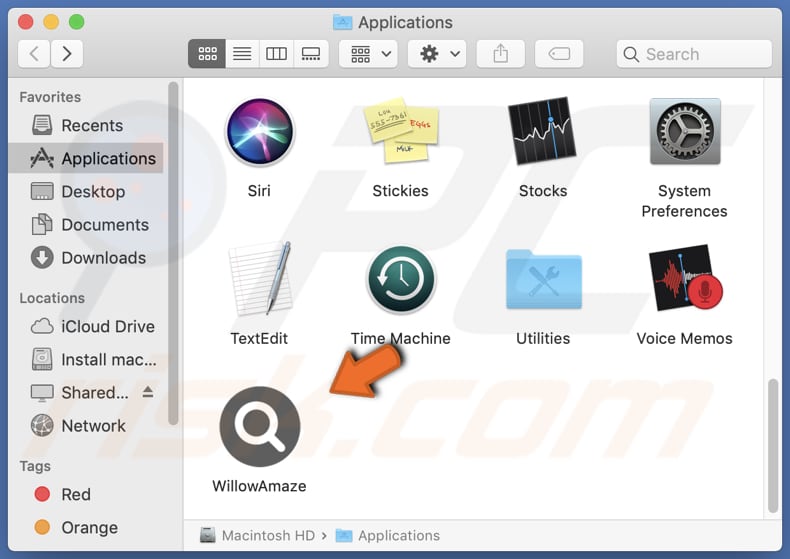Image resolution: width=790 pixels, height=559 pixels.
Task: Filter by the Red tag
Action: pos(86,495)
